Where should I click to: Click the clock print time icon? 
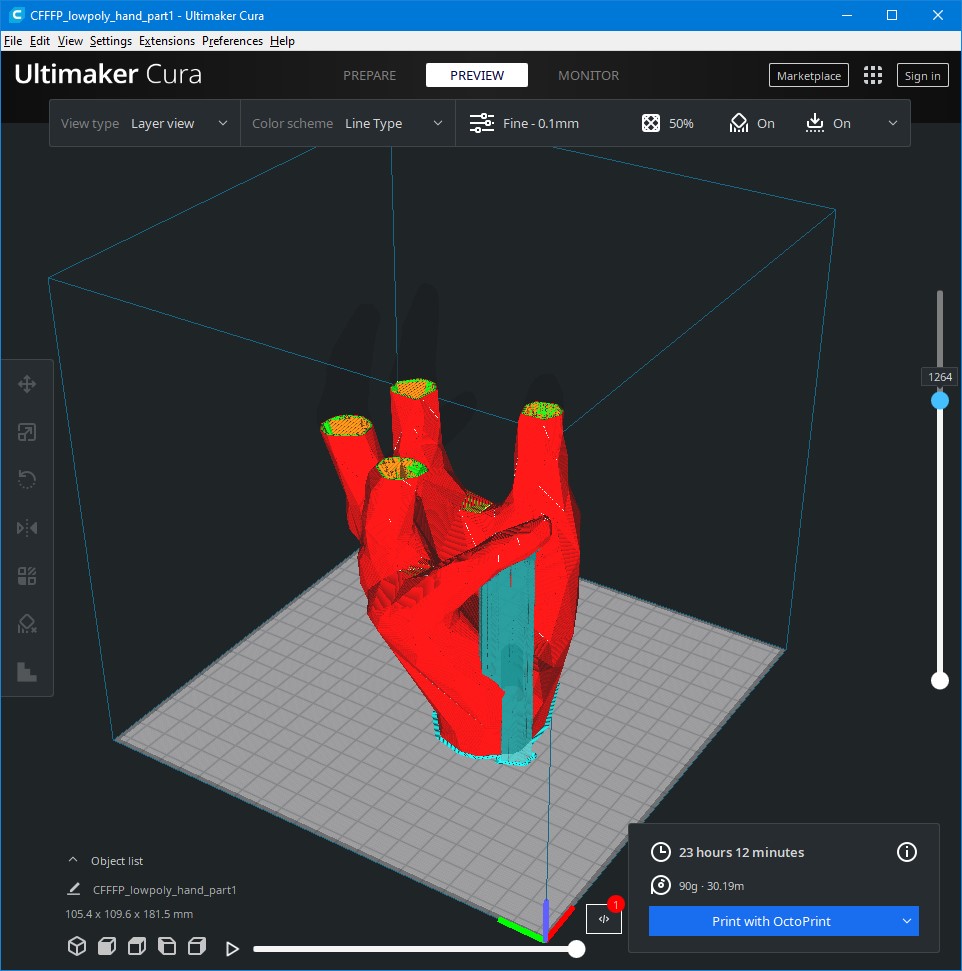pyautogui.click(x=660, y=852)
